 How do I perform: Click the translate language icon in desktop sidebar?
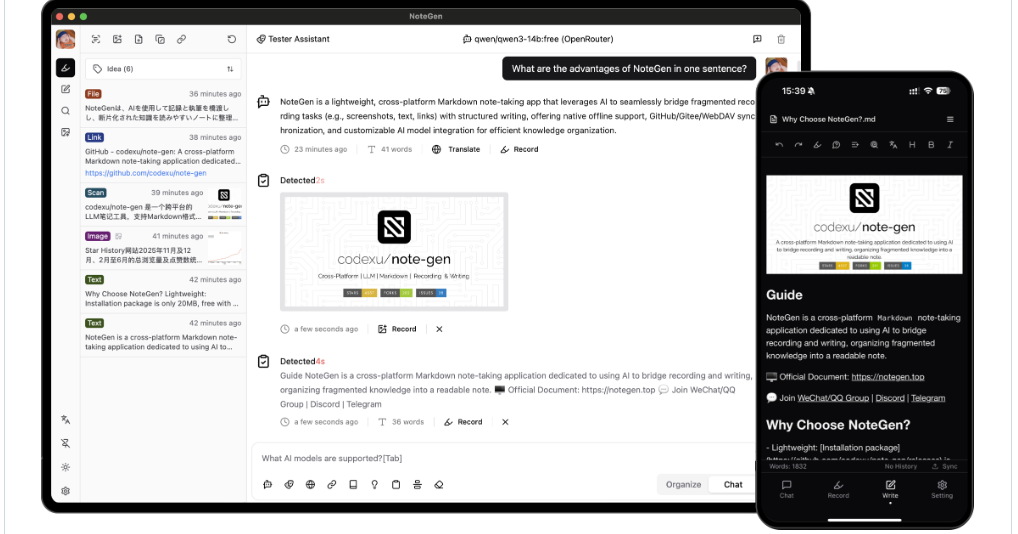pyautogui.click(x=65, y=420)
